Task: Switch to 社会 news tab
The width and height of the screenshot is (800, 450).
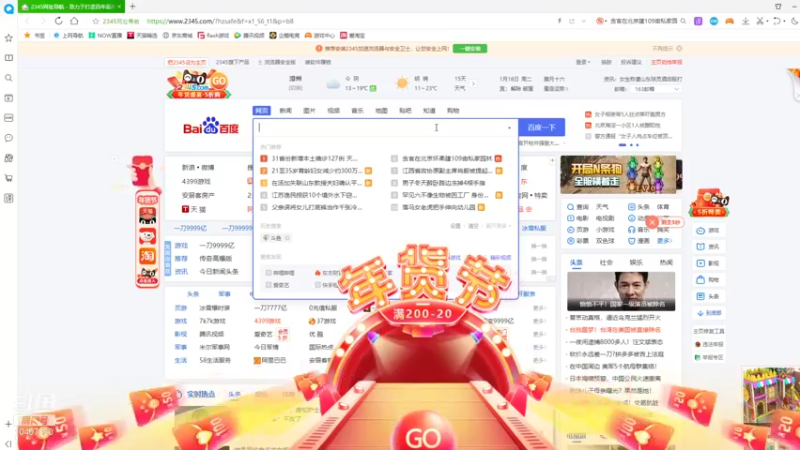Action: click(606, 262)
